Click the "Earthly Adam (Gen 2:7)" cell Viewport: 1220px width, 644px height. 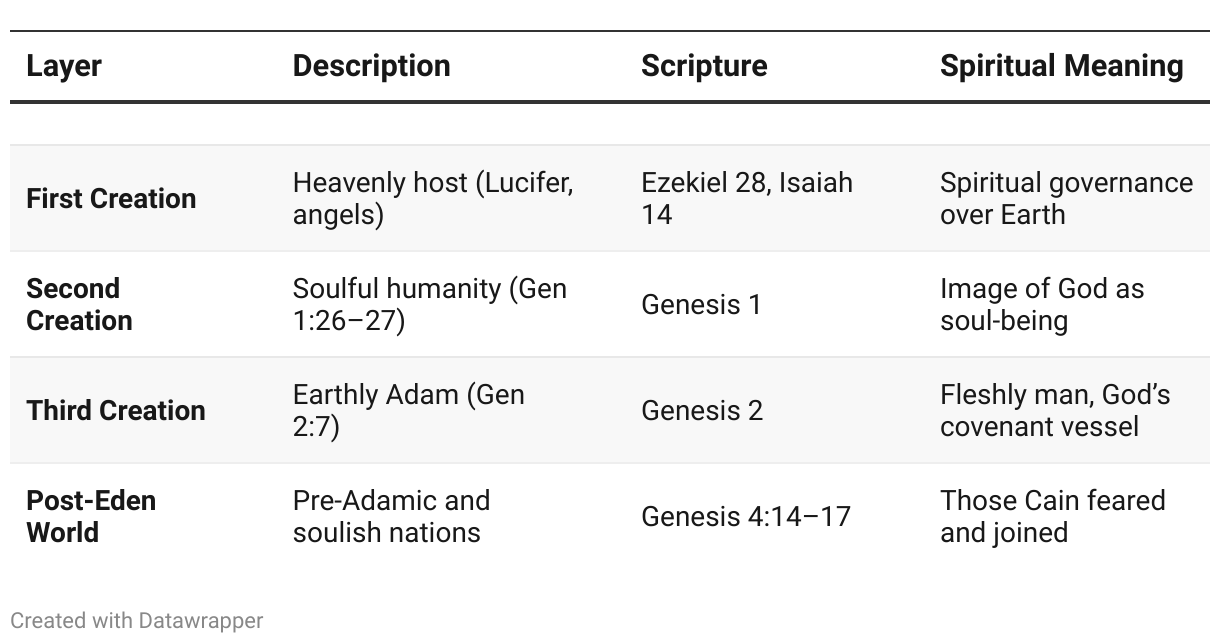[408, 410]
